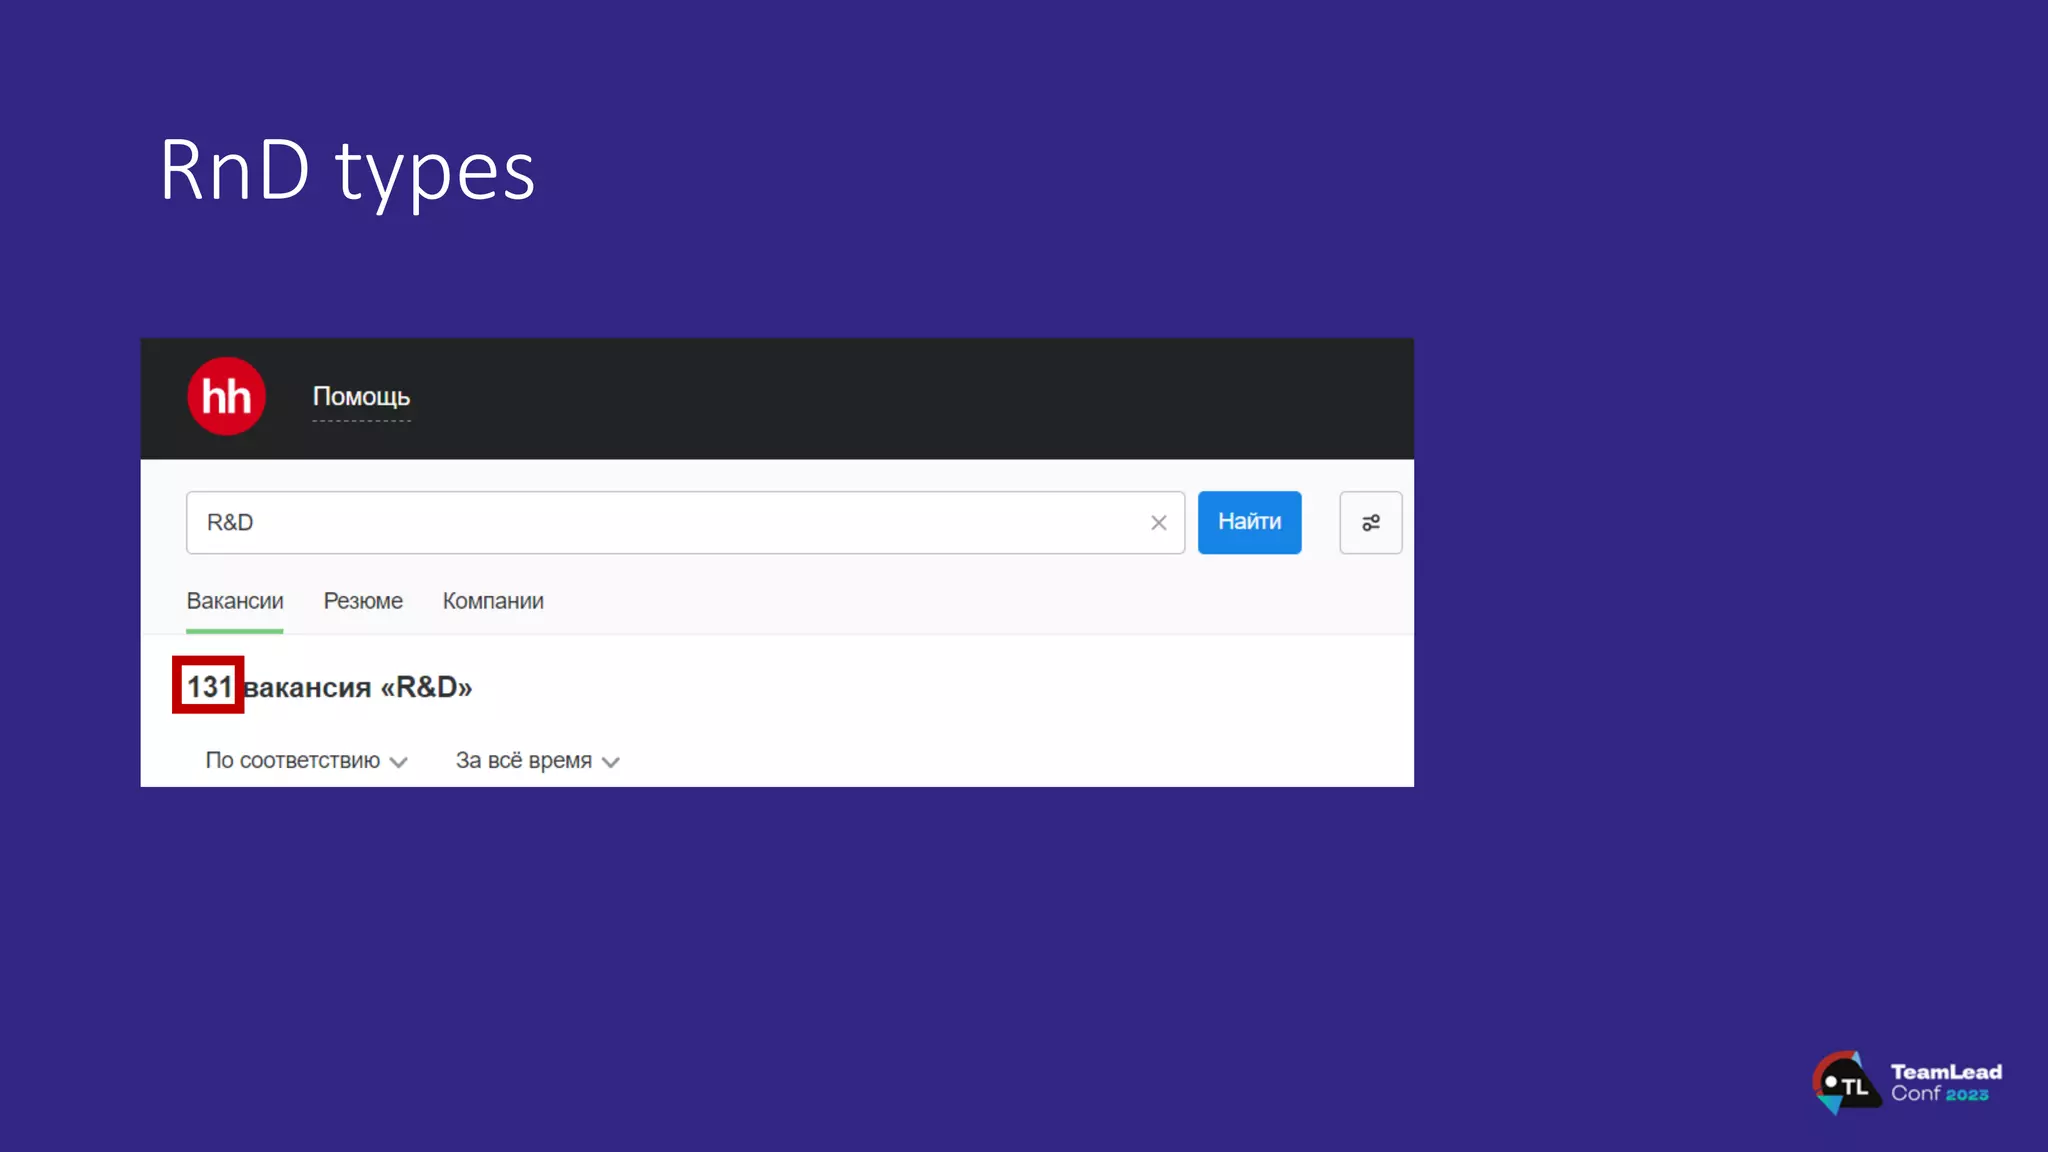Click the TeamLead Conf 2023 text
This screenshot has width=2048, height=1152.
(x=1945, y=1083)
